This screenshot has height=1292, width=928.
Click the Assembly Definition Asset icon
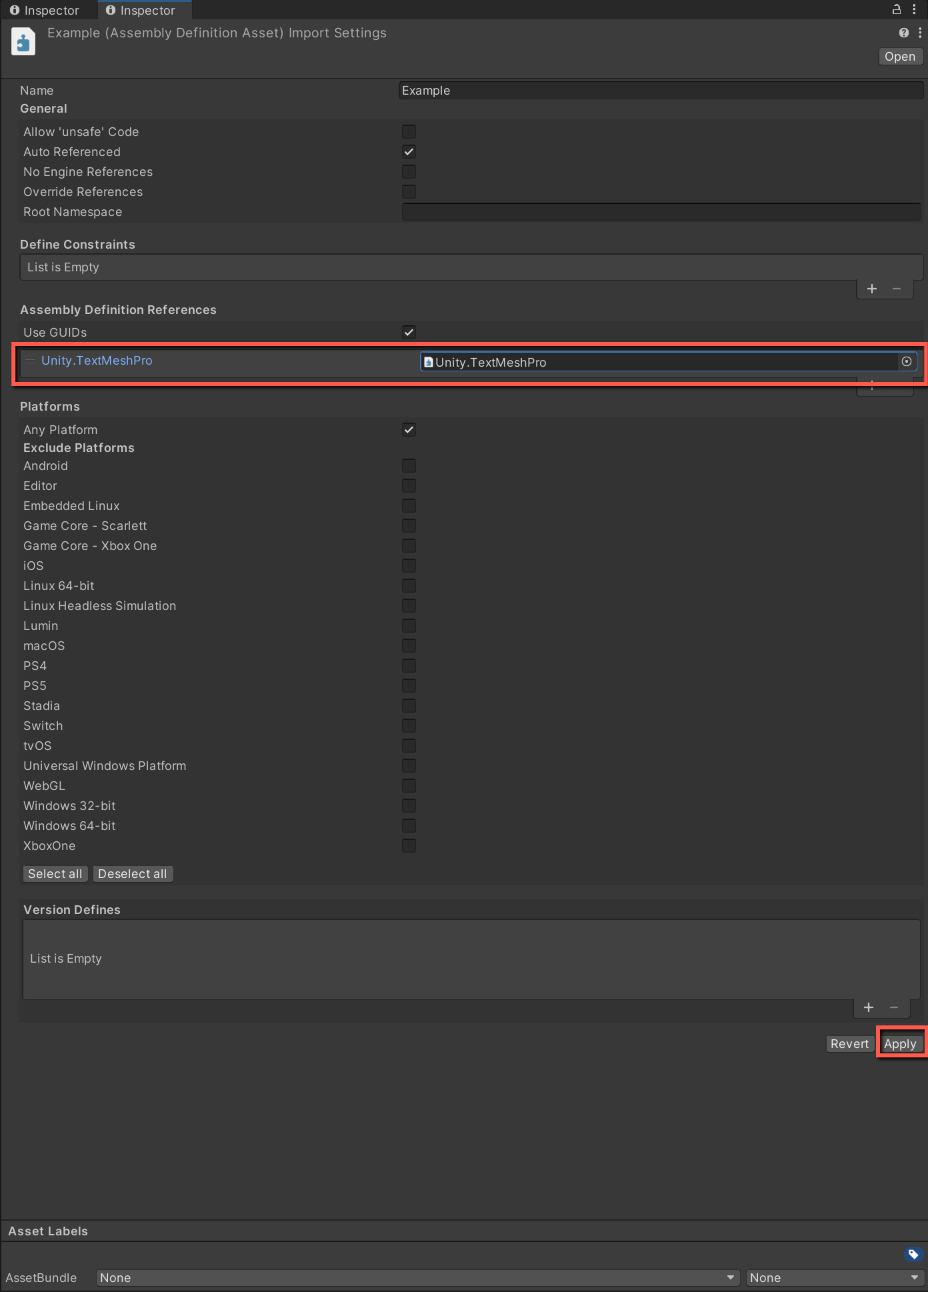(x=23, y=41)
